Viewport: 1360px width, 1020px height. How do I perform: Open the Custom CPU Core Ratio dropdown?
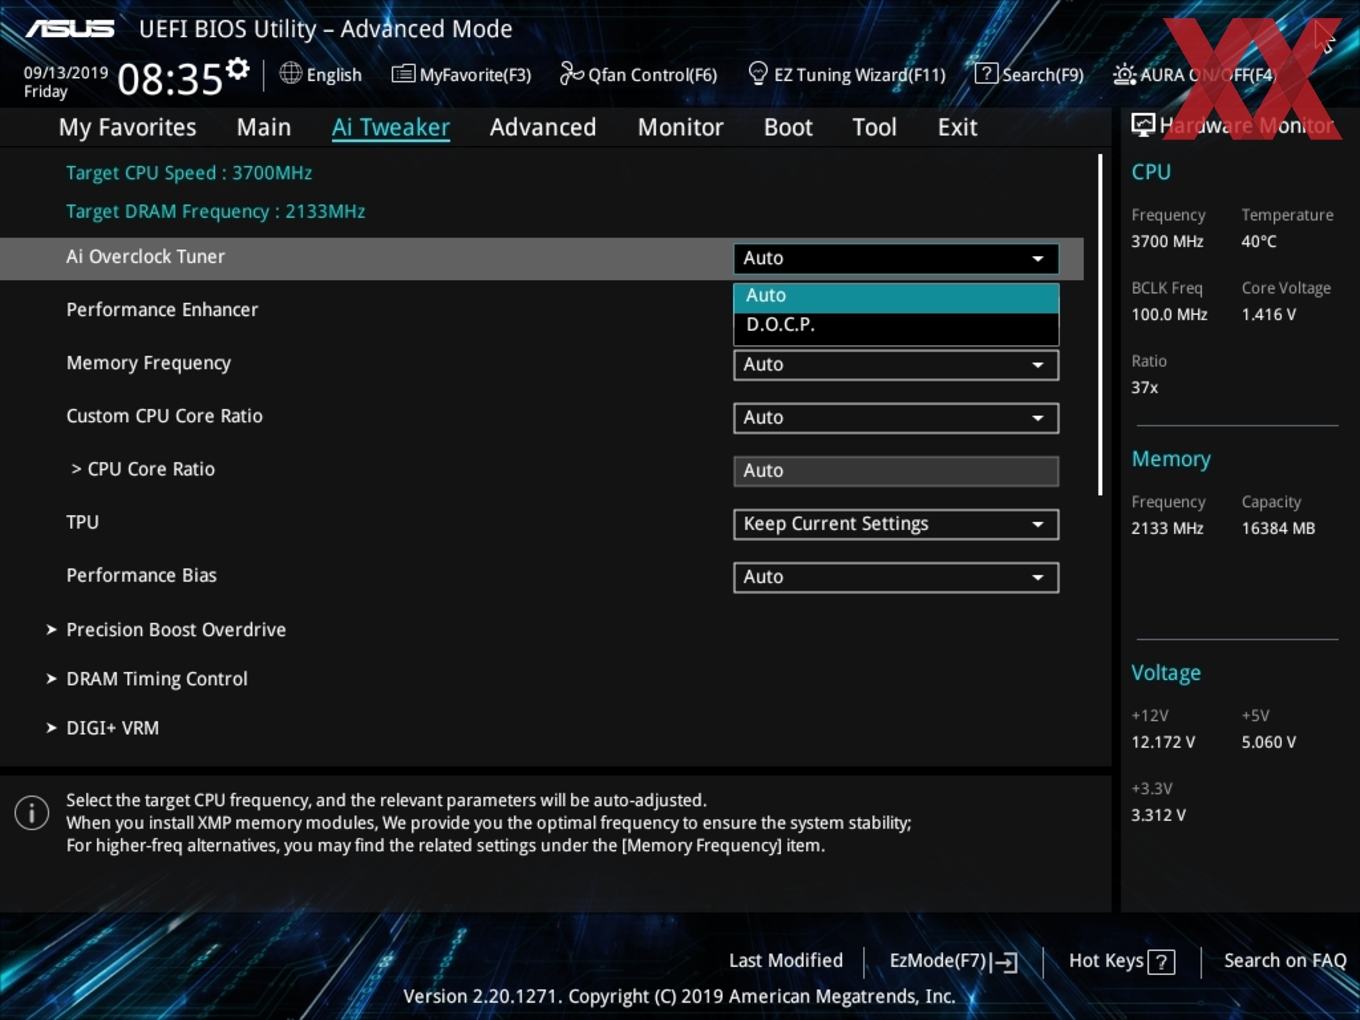click(896, 418)
